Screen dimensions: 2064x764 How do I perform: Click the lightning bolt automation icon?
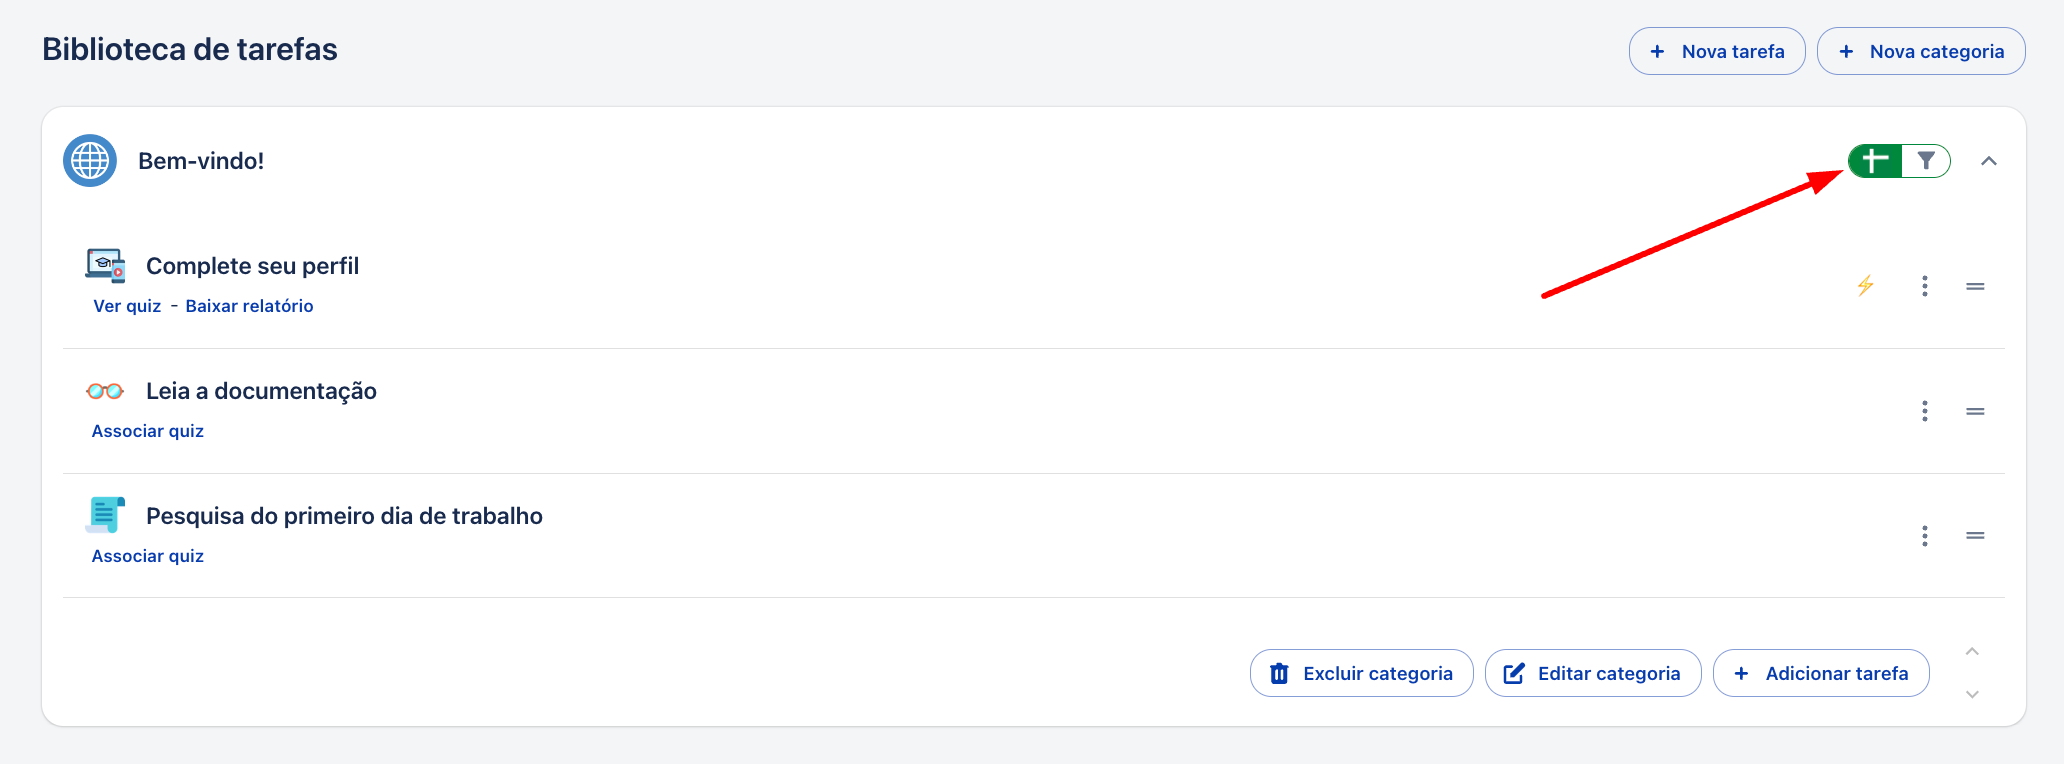1865,286
